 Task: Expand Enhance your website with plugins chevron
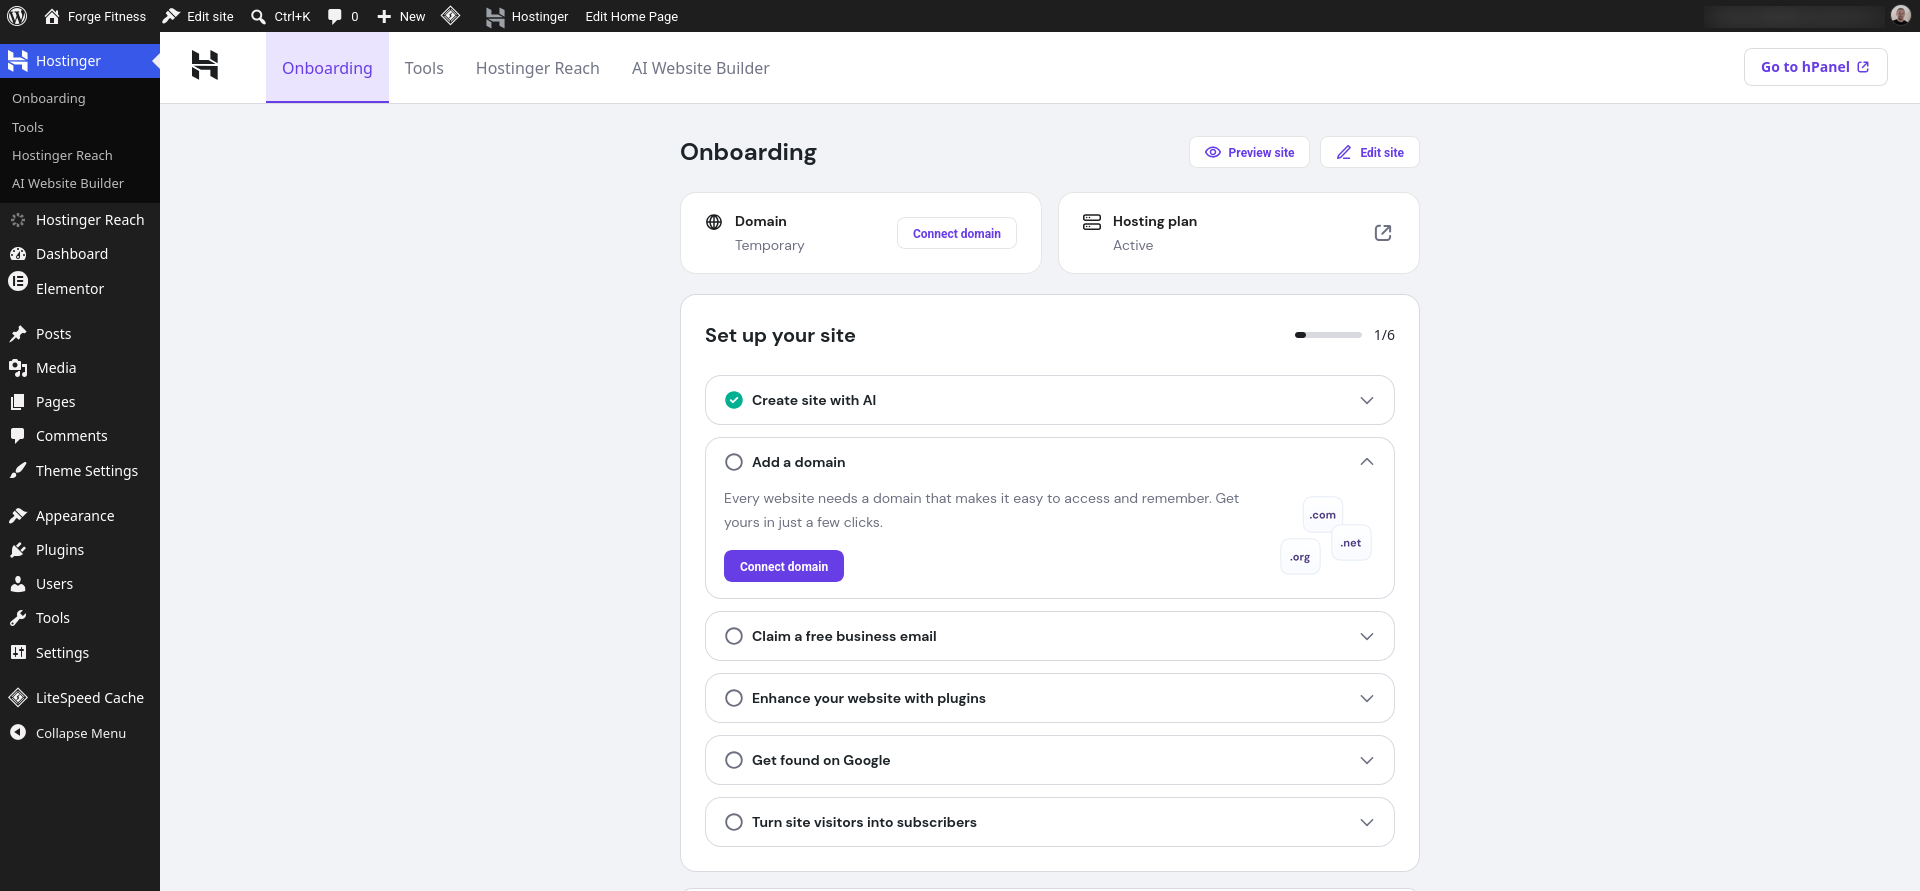(1367, 698)
